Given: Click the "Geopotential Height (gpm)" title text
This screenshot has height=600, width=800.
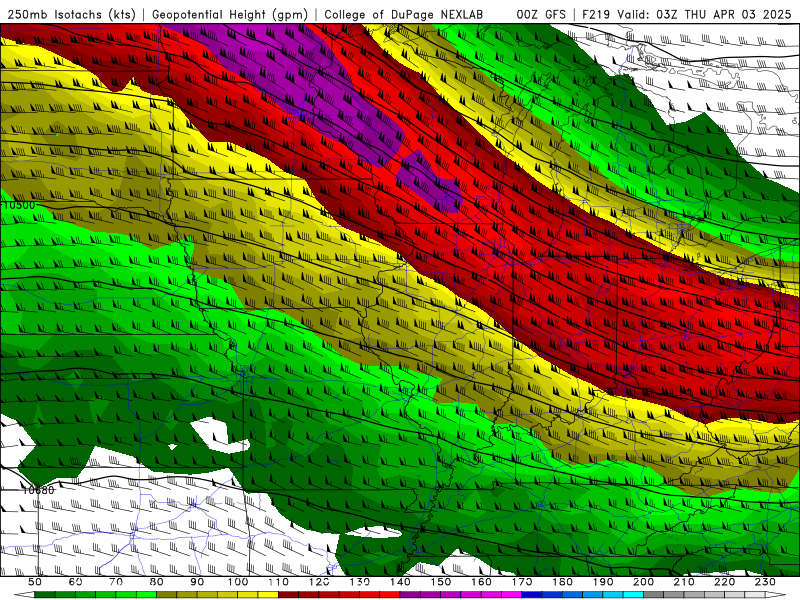Looking at the screenshot, I should coord(230,14).
